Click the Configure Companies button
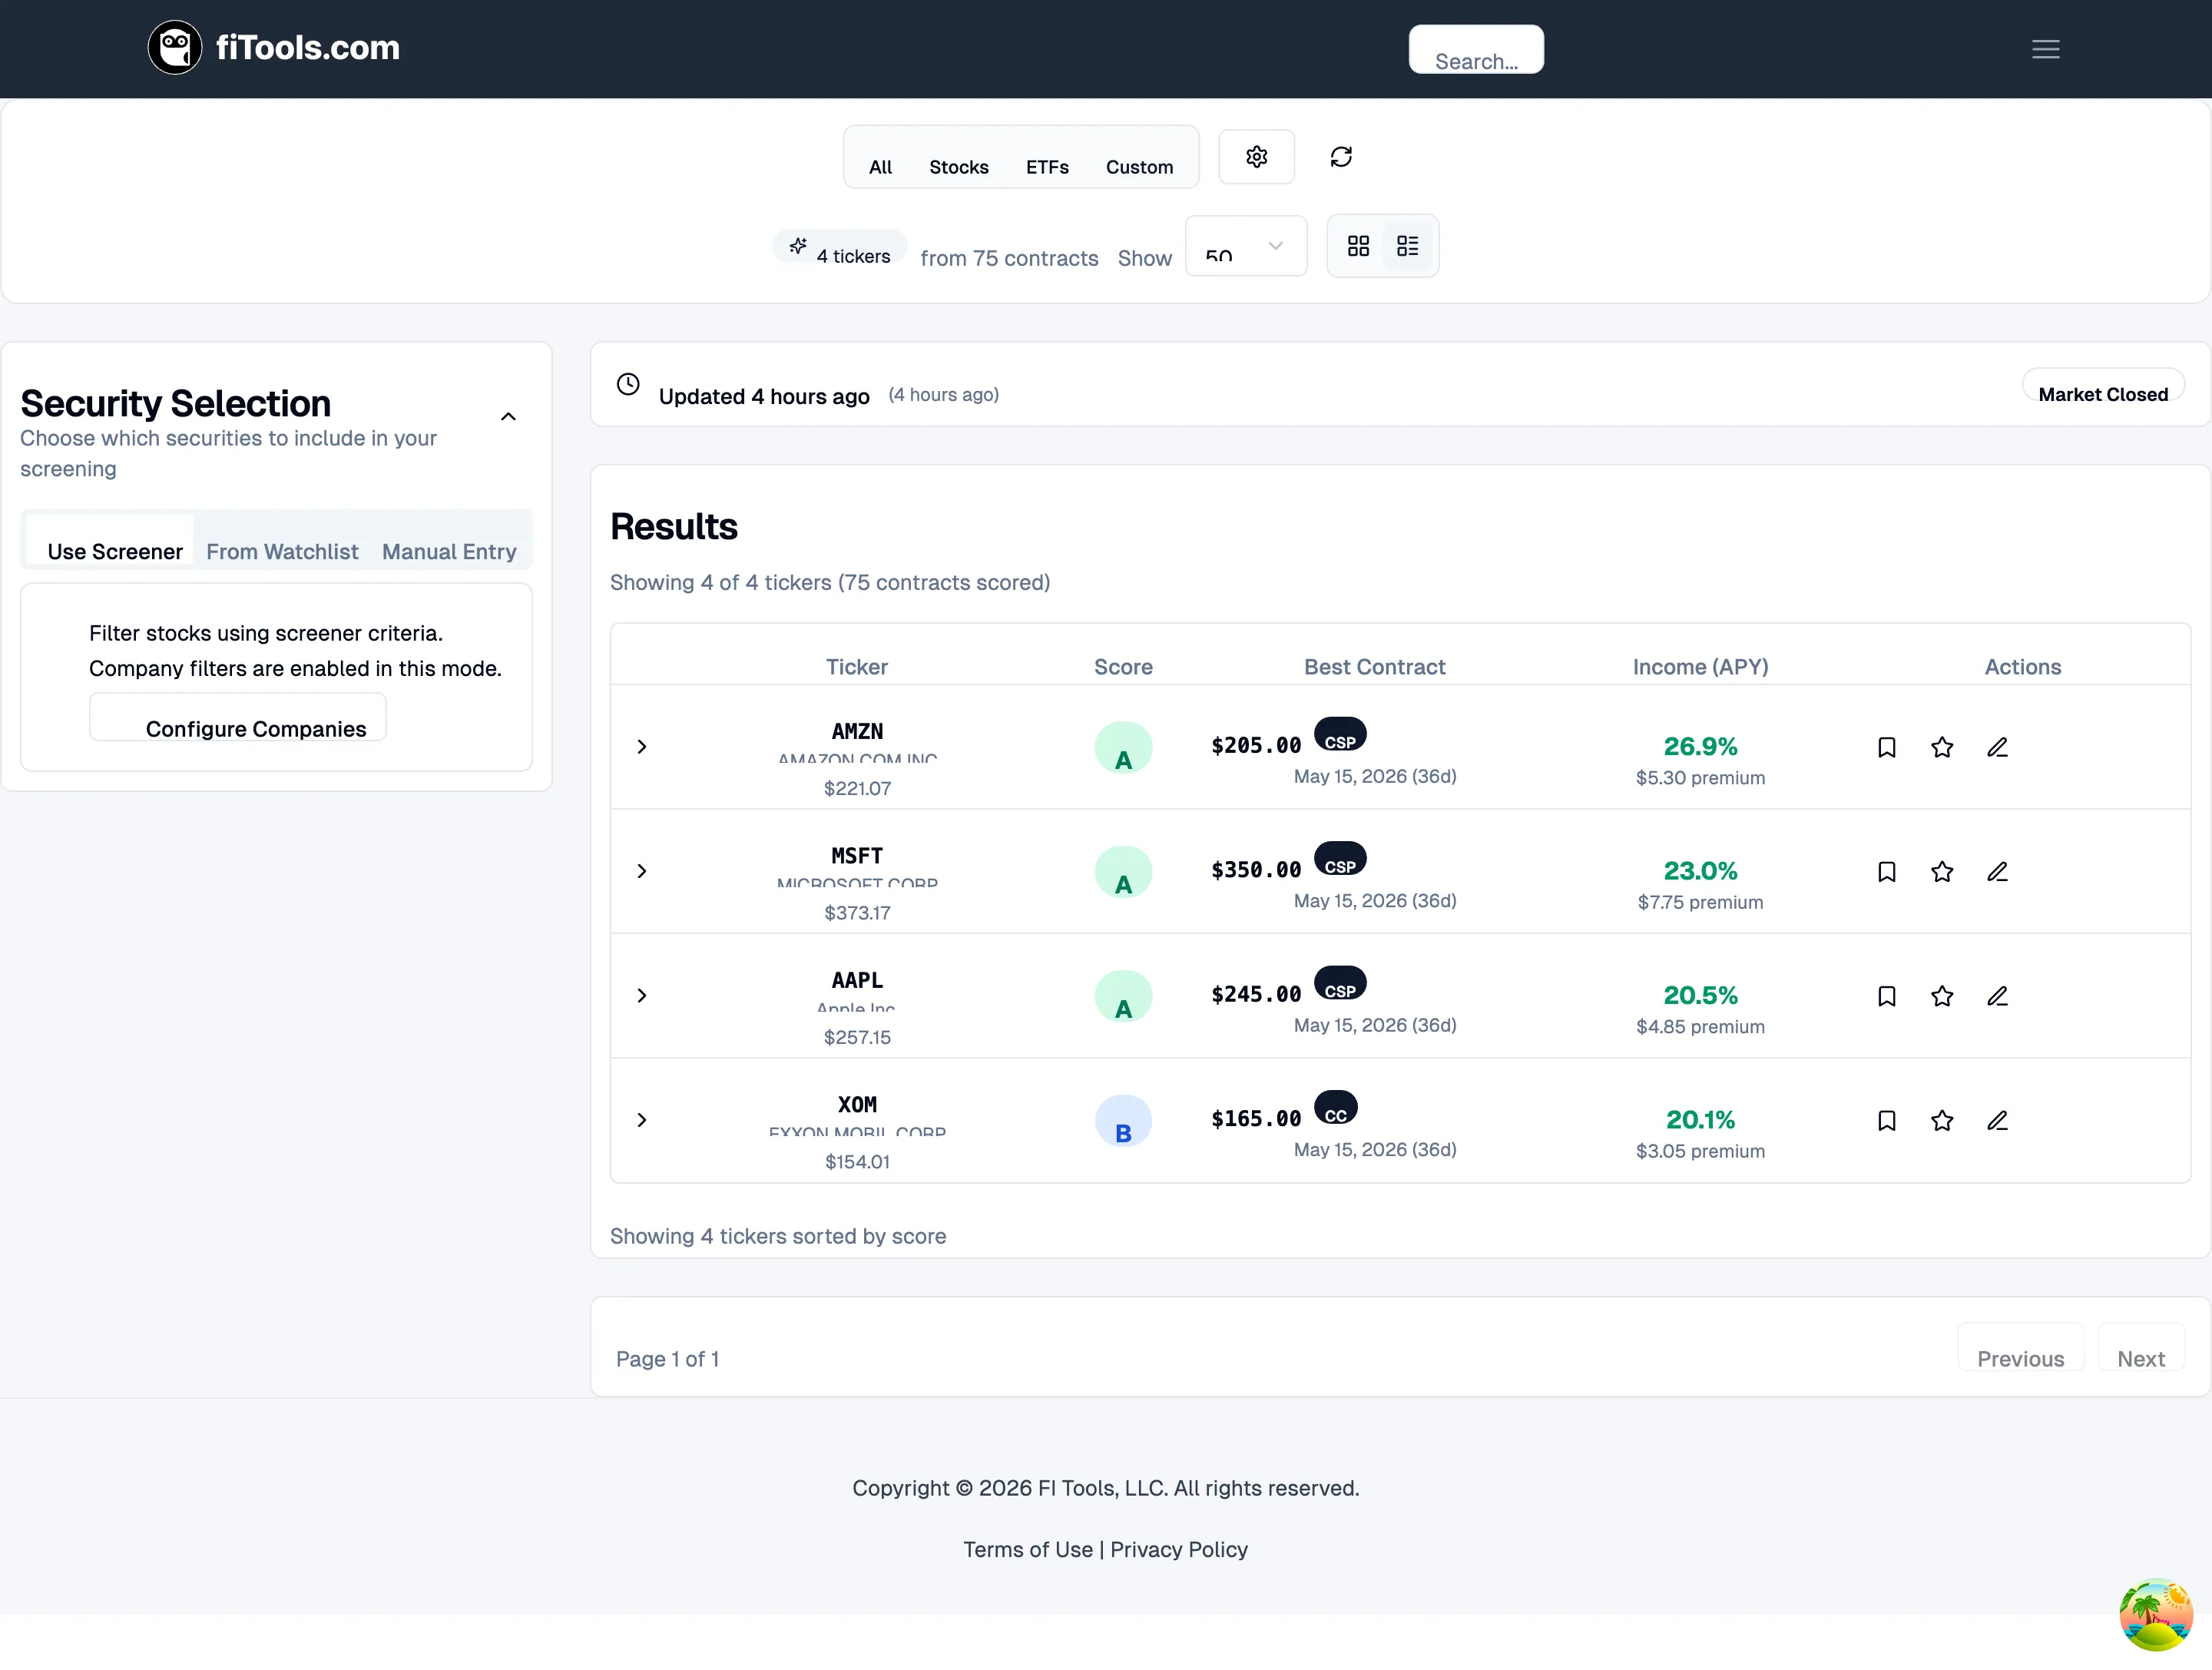 click(238, 717)
